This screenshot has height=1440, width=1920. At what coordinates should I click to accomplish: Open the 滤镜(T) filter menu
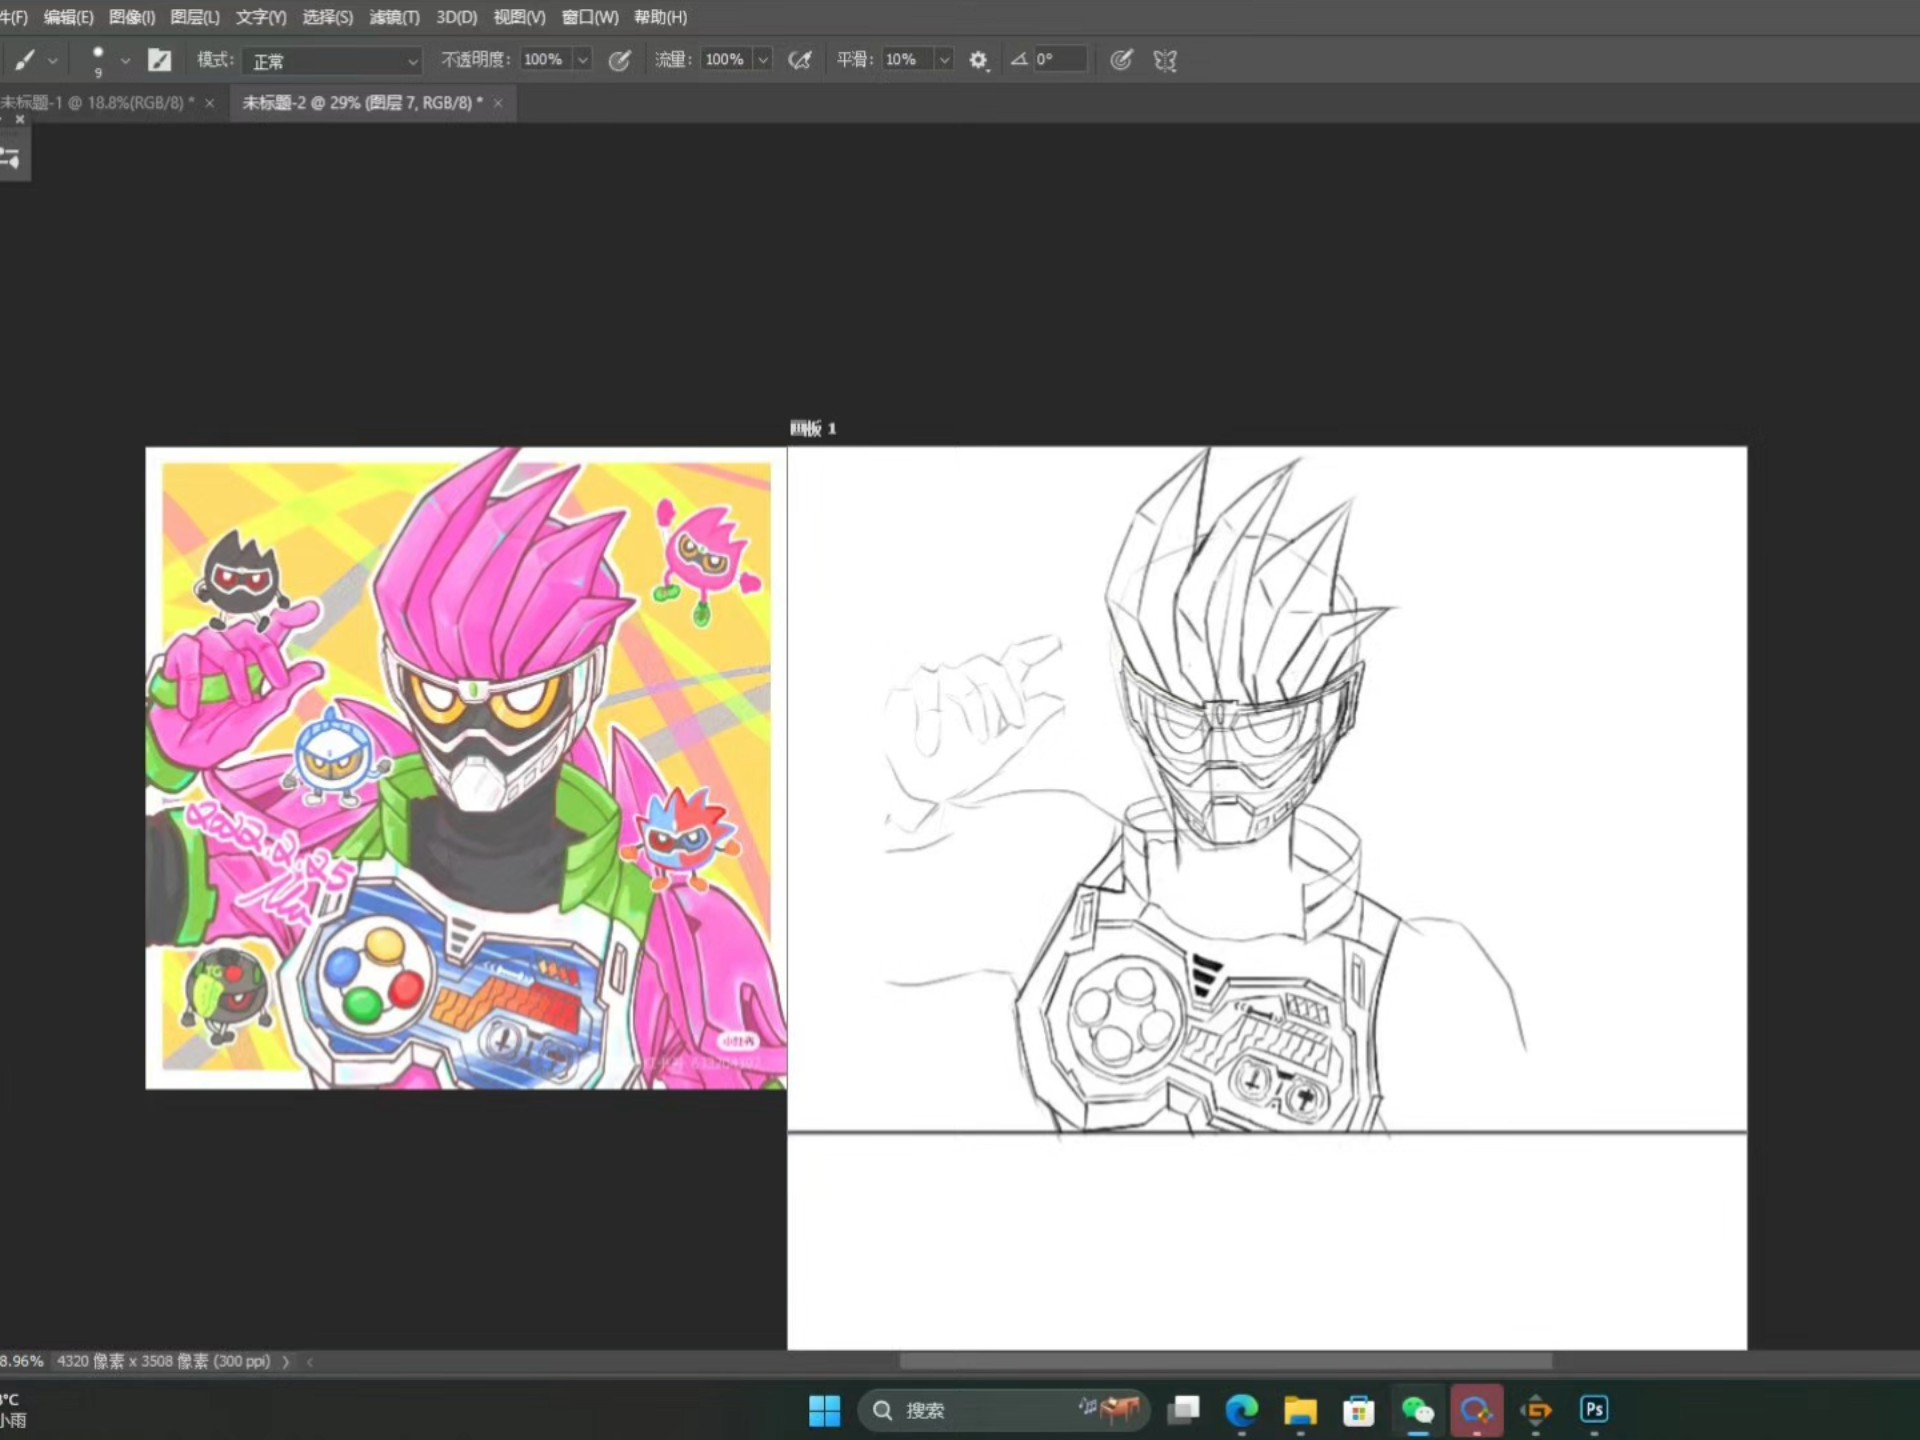click(x=394, y=17)
